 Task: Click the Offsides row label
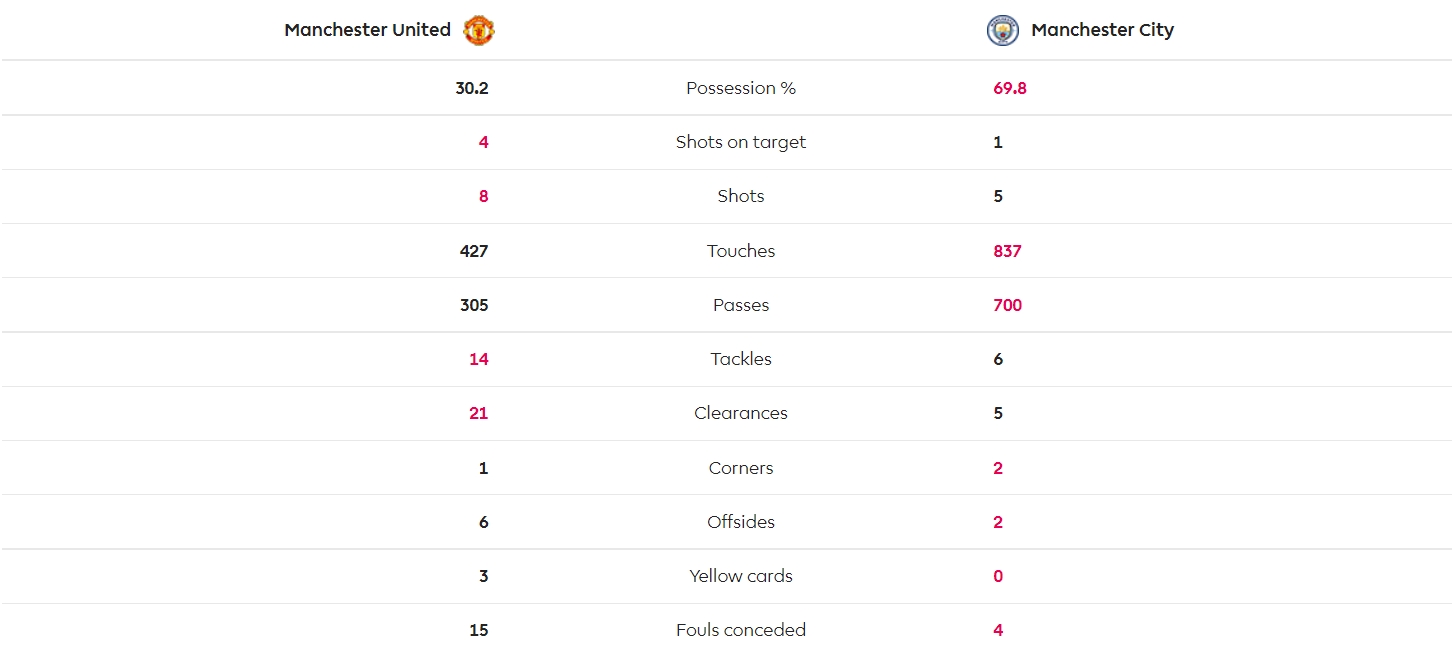click(x=741, y=522)
